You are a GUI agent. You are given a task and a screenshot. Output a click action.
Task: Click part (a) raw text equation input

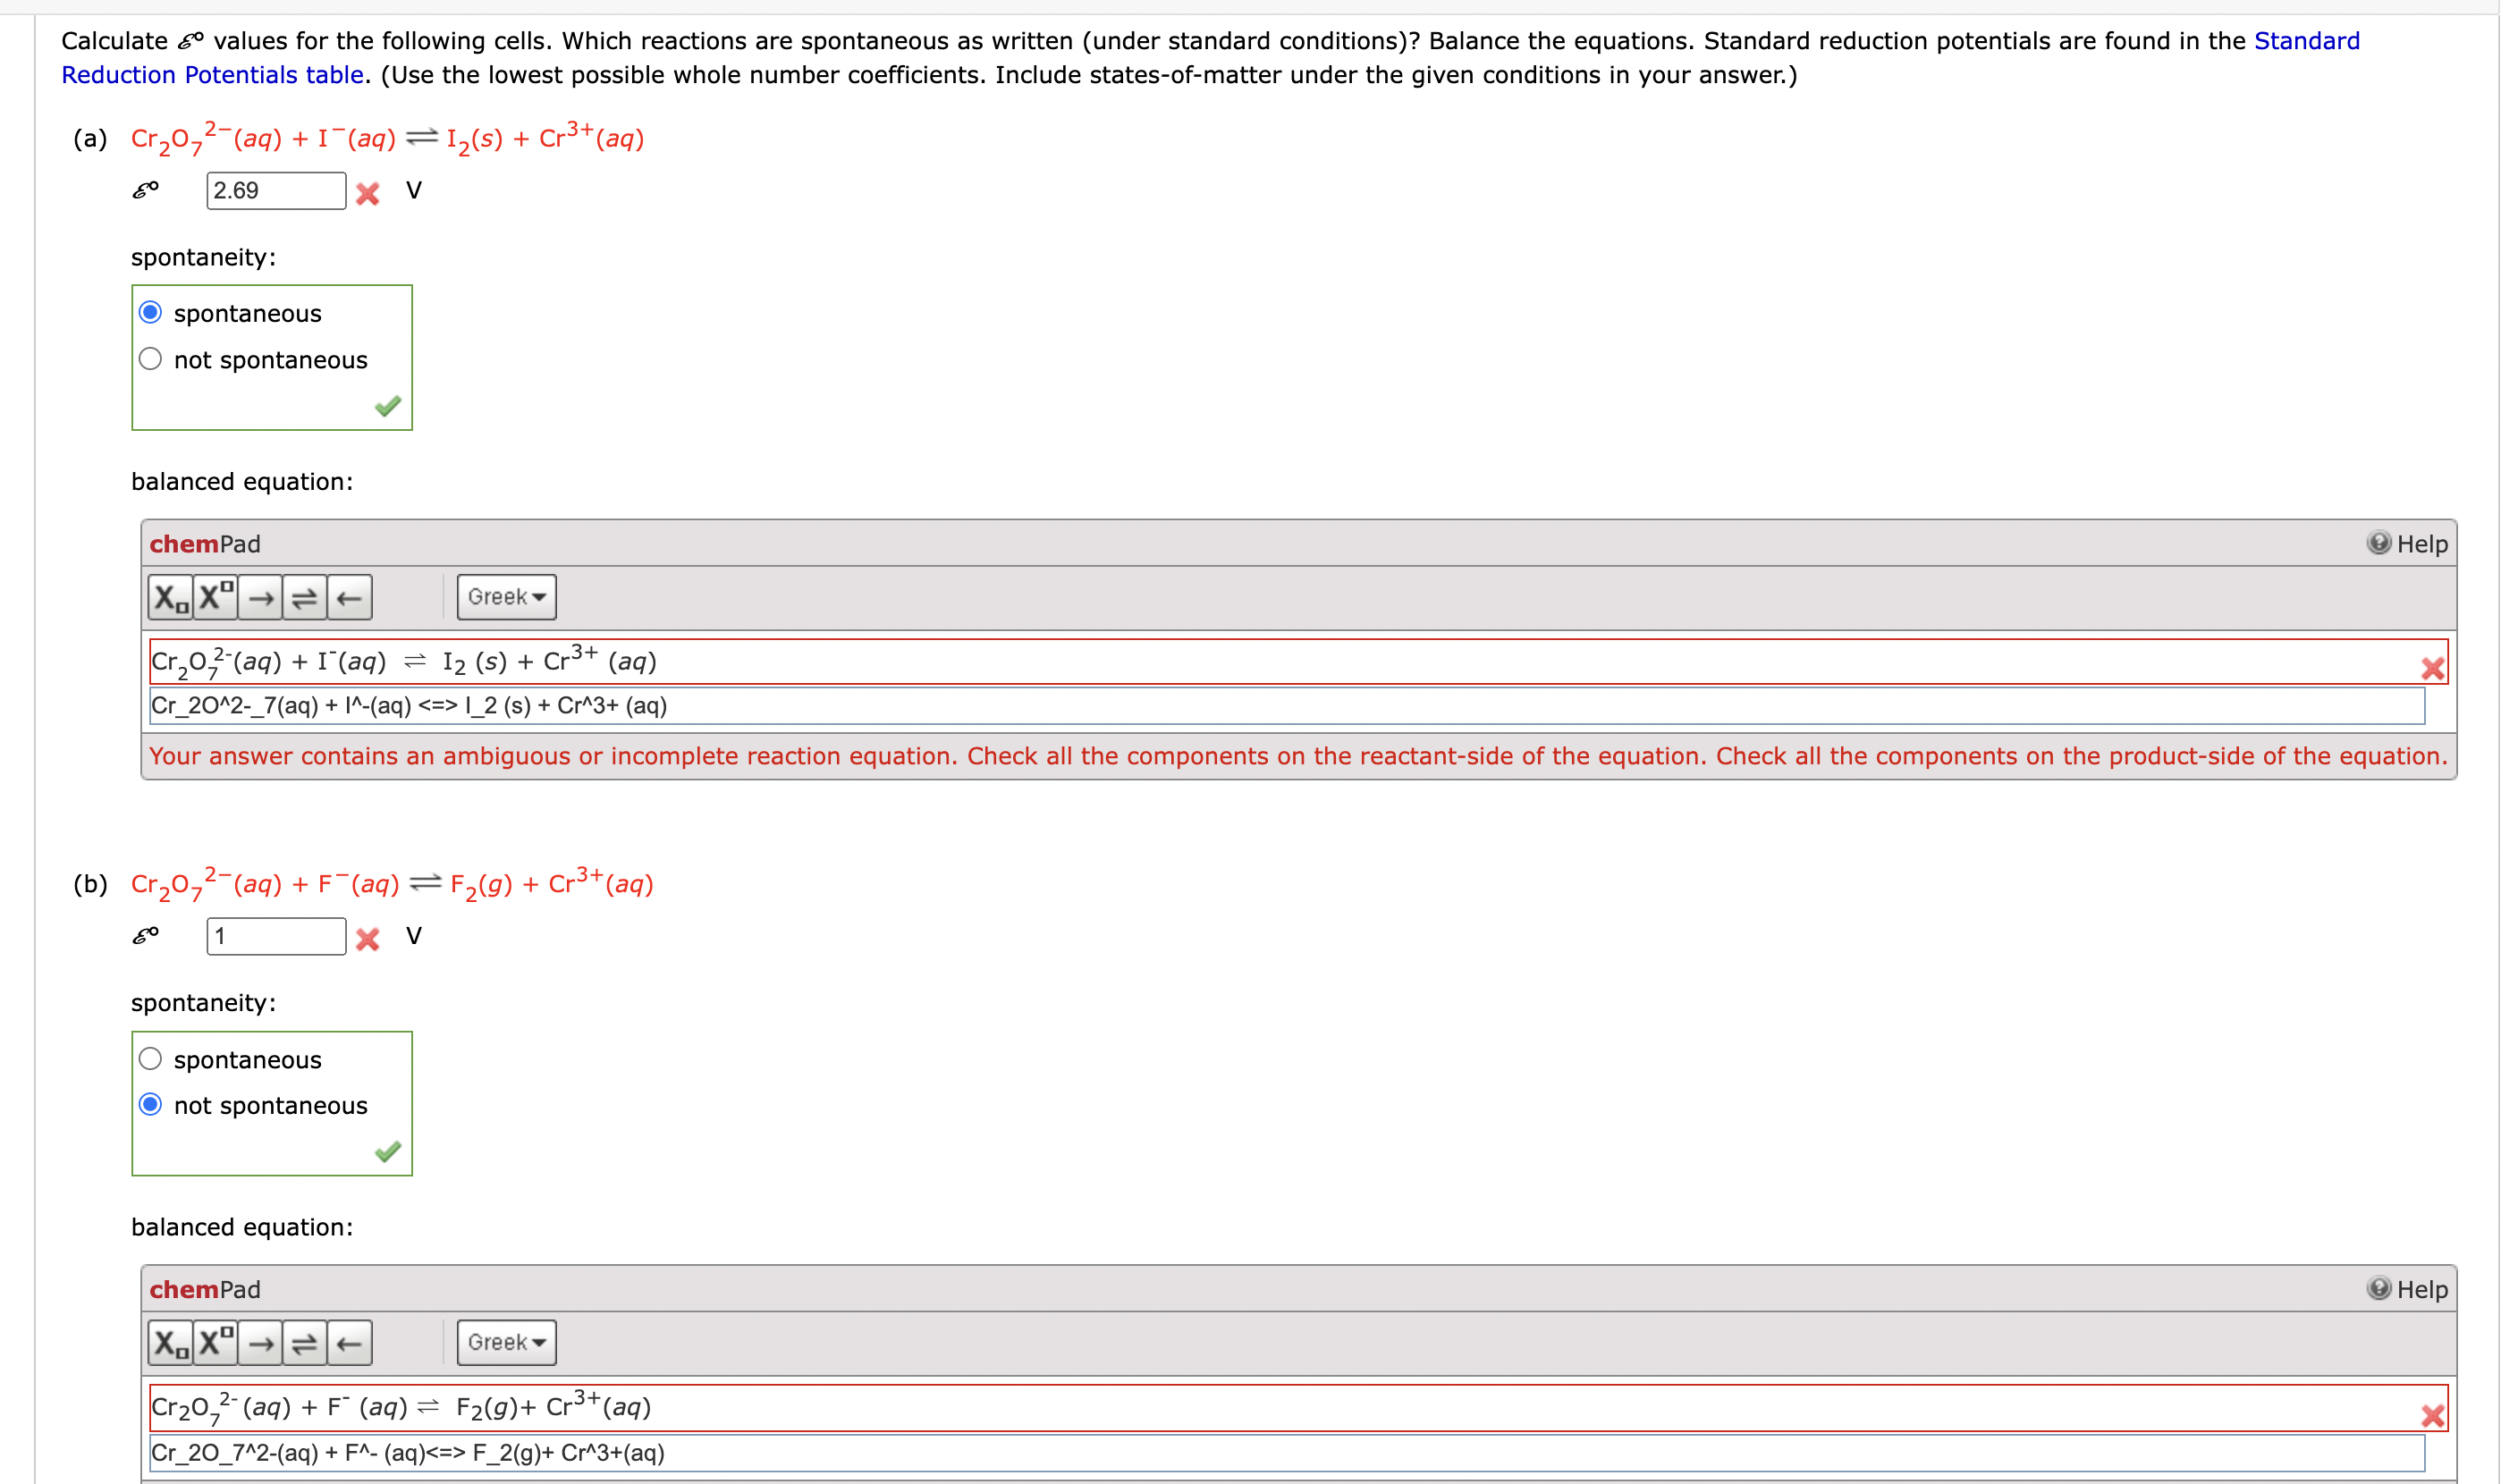point(1287,706)
